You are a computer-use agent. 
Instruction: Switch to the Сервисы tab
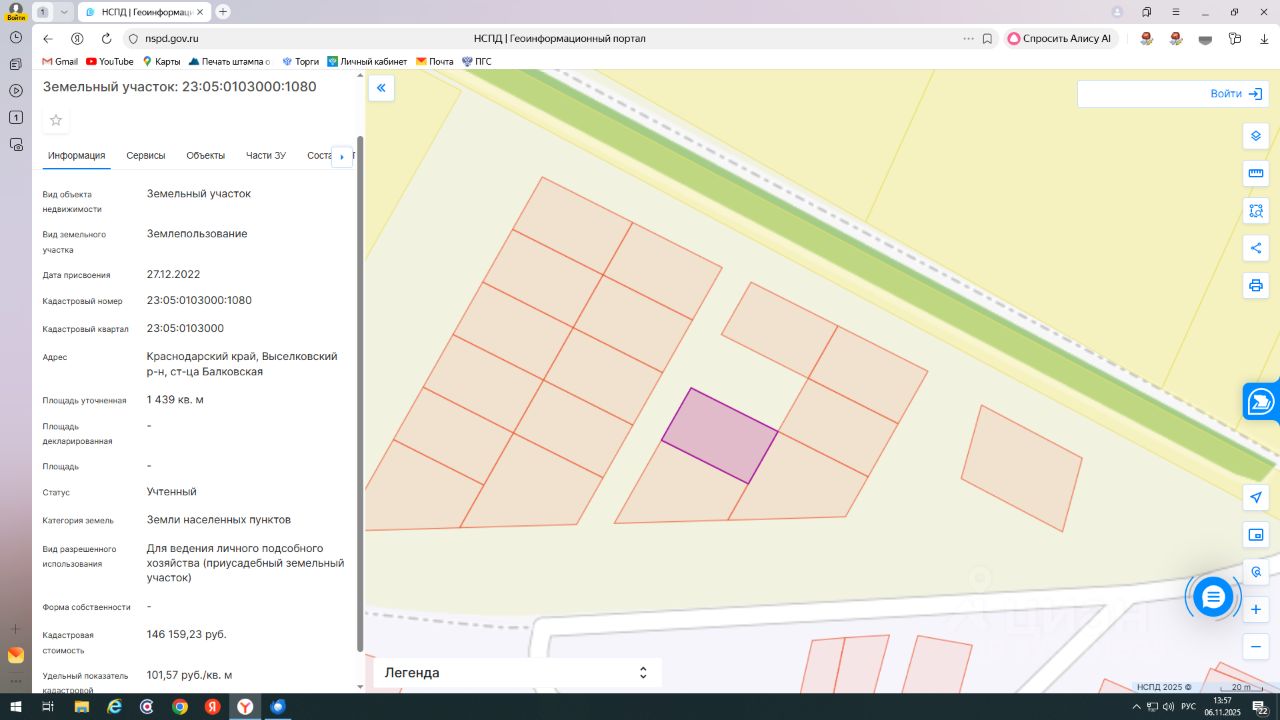tap(146, 156)
